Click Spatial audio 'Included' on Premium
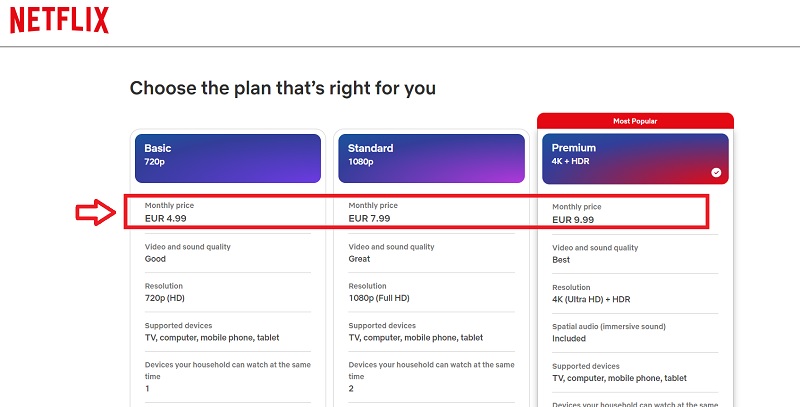This screenshot has width=800, height=407. point(569,339)
